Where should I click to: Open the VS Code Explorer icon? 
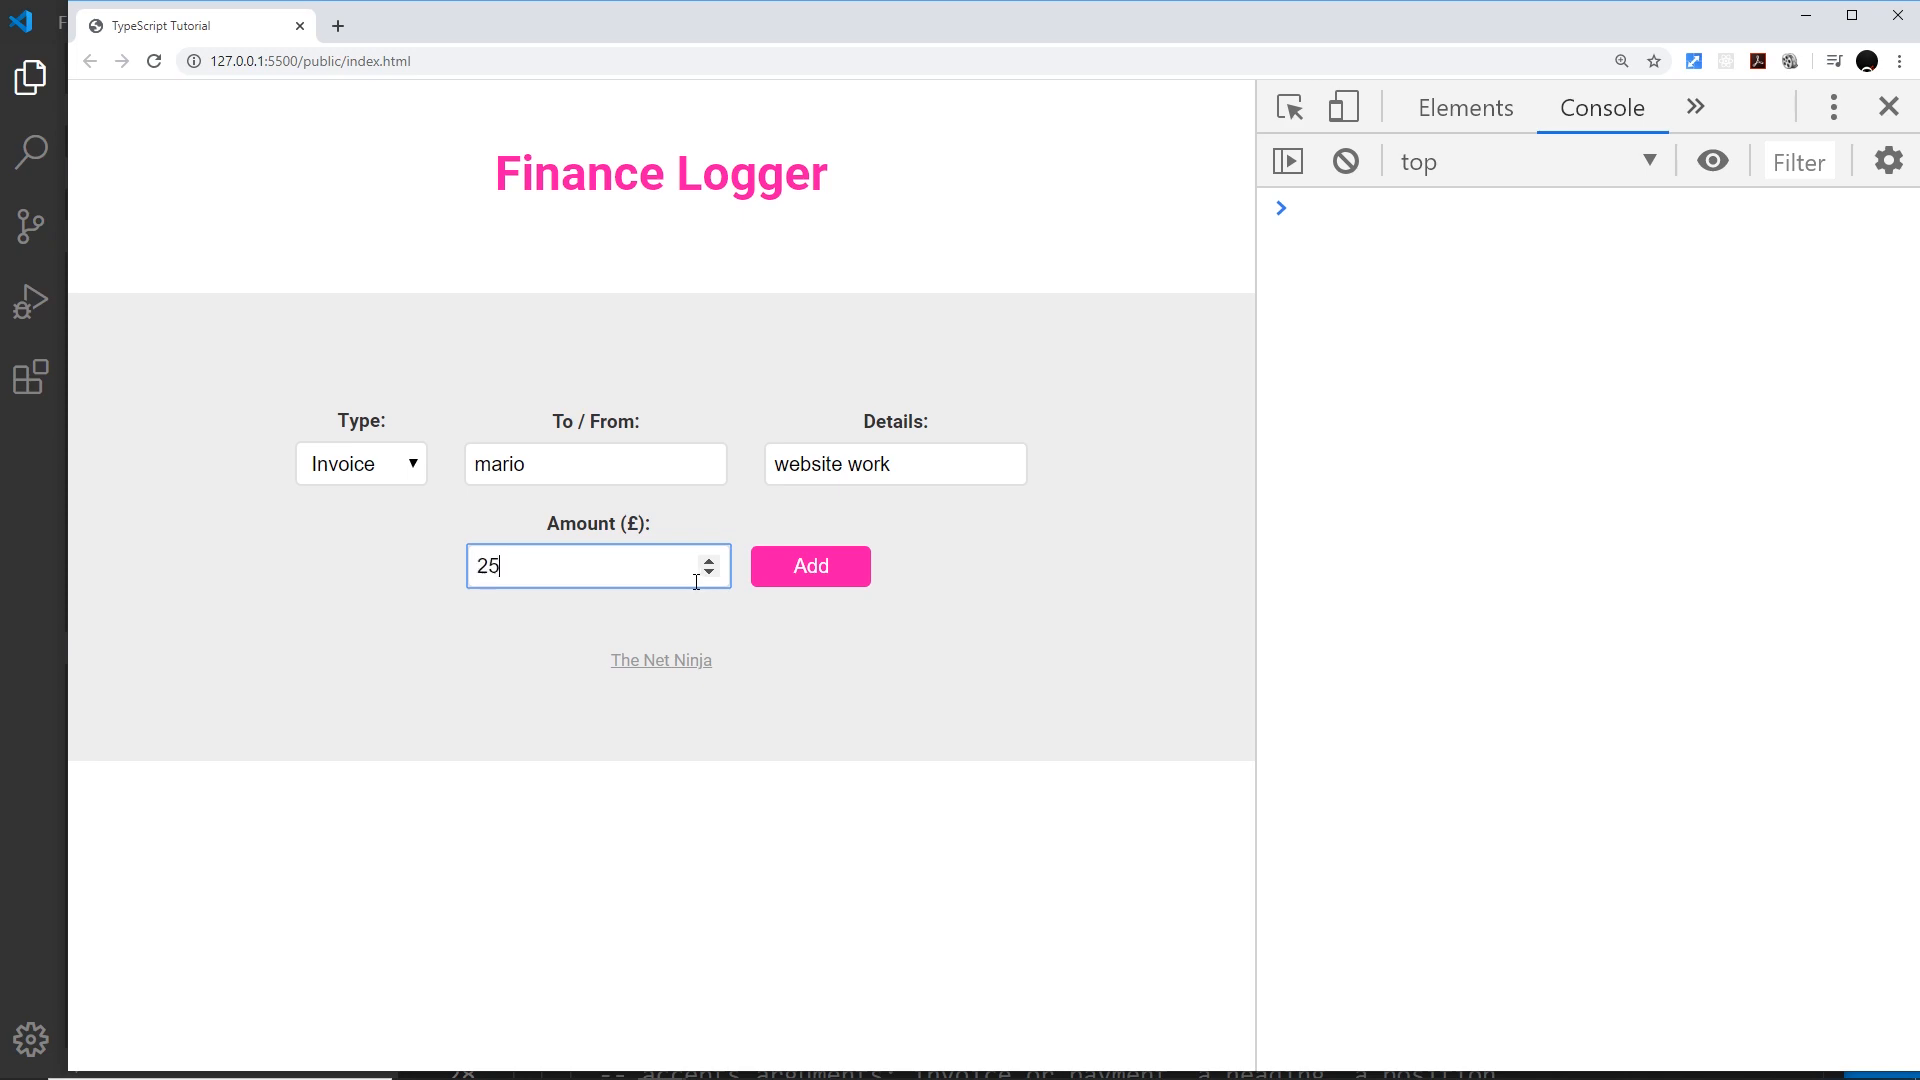click(31, 77)
